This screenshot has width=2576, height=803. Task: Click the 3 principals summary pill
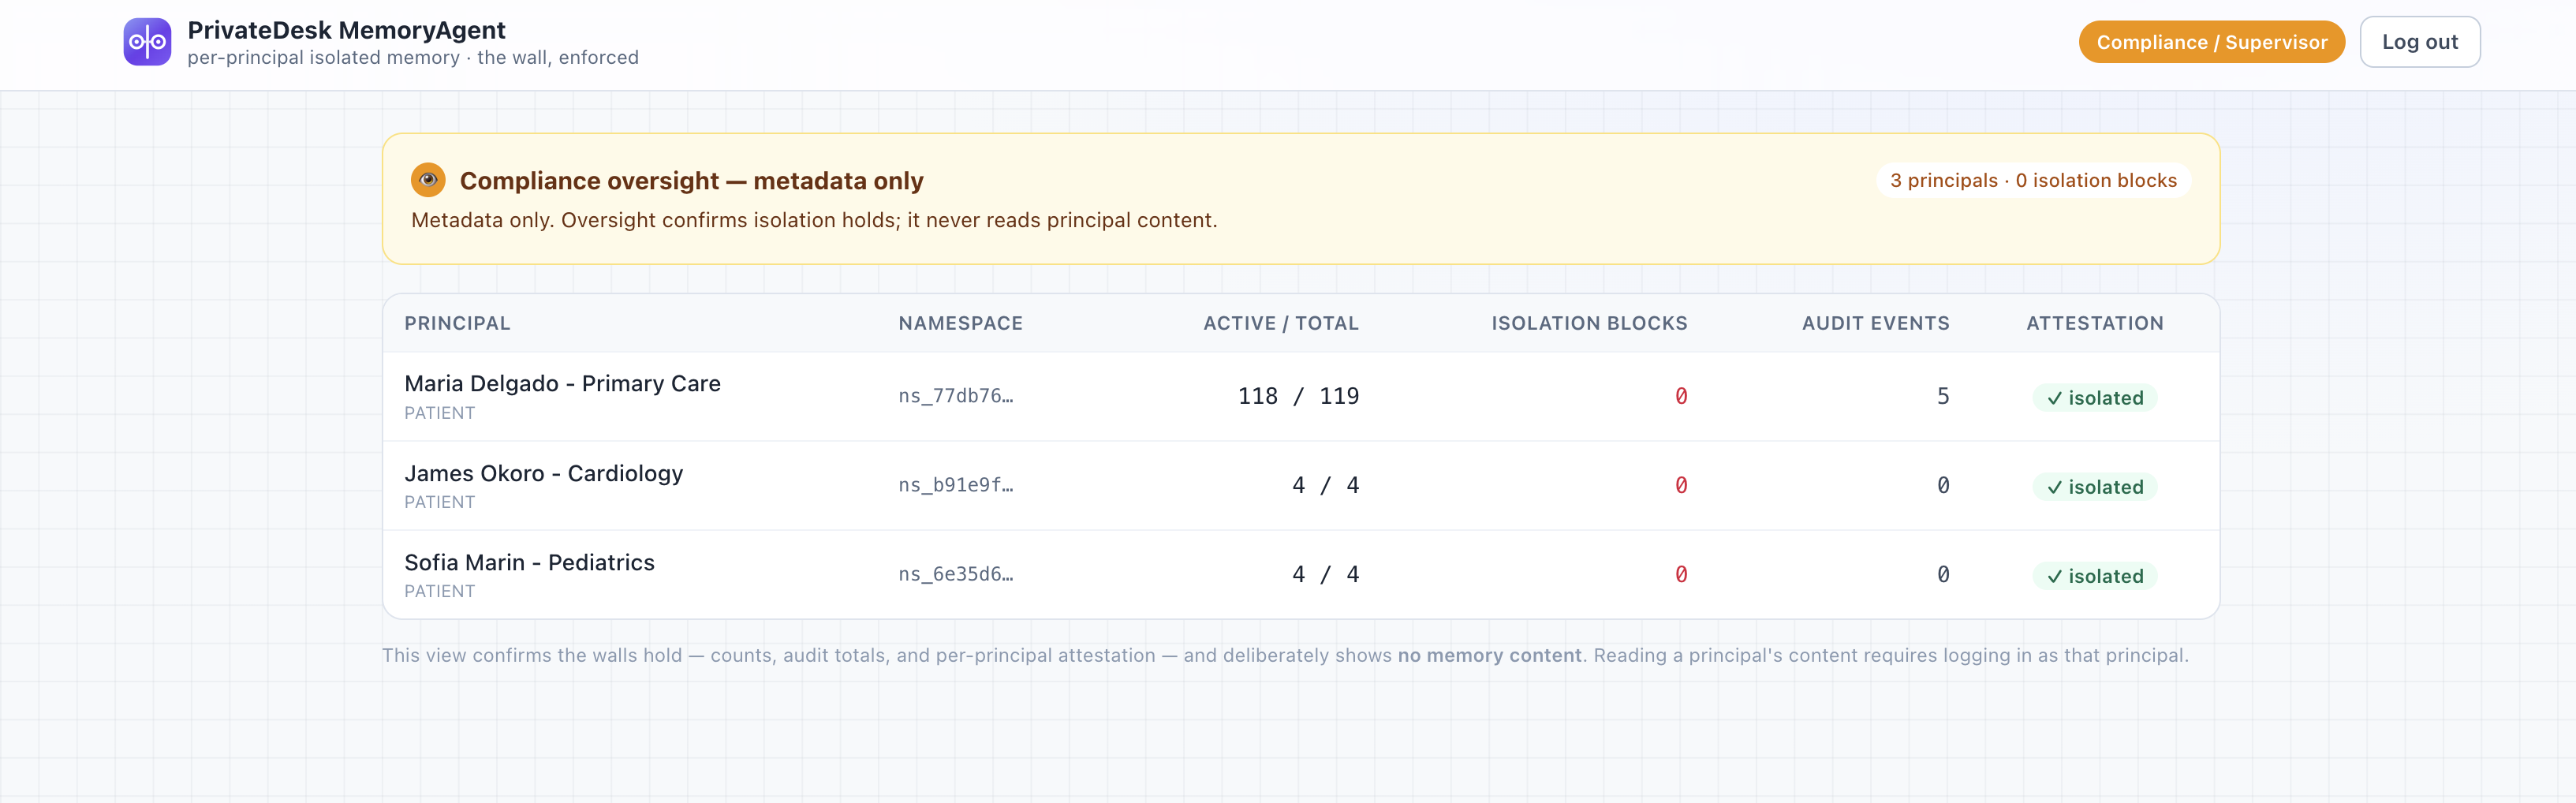click(x=2033, y=180)
